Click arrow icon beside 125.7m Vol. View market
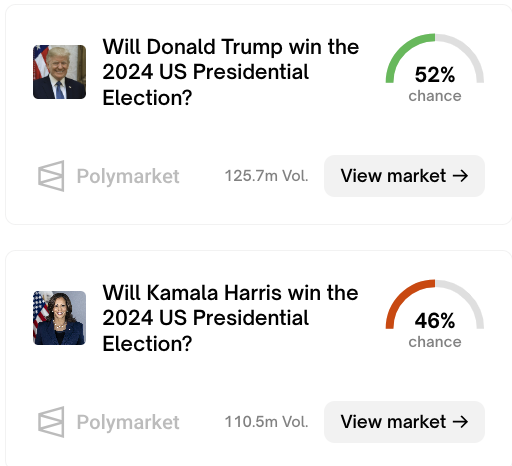 tap(460, 176)
